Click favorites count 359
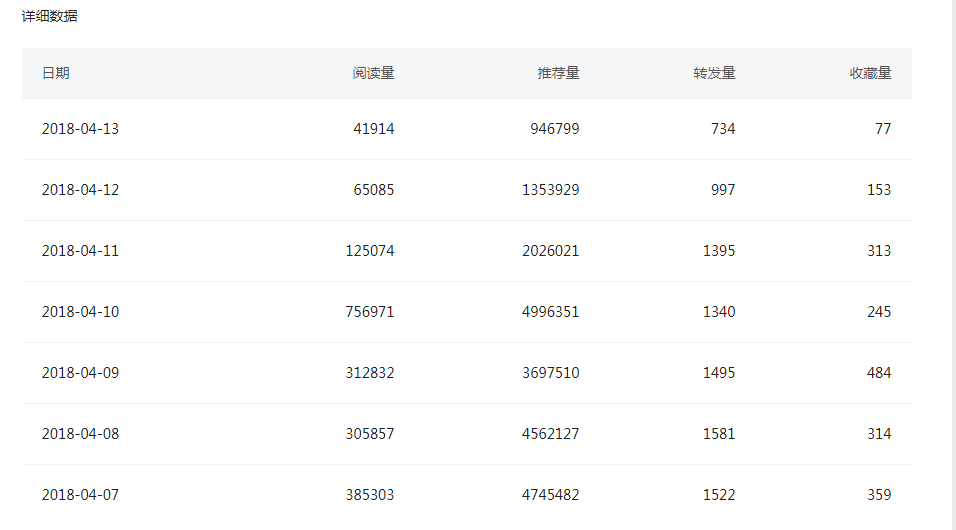 [x=879, y=495]
